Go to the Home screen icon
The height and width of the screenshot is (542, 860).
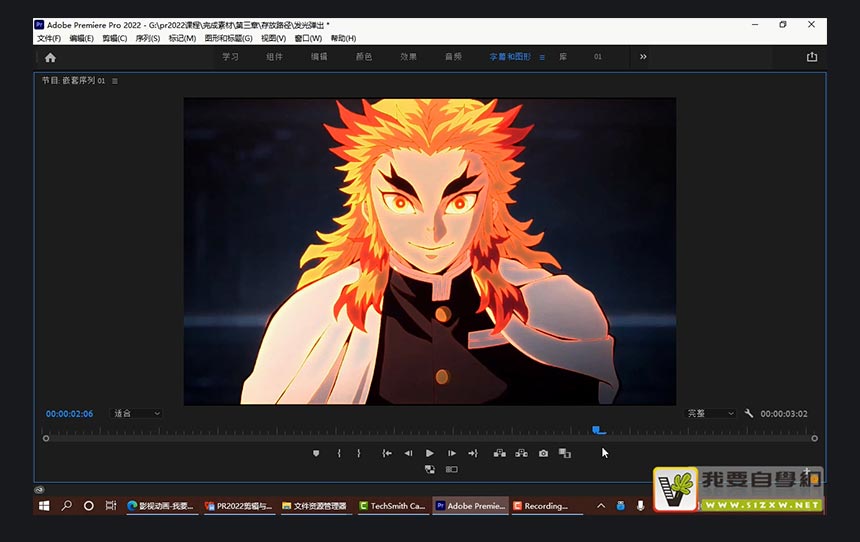click(50, 58)
